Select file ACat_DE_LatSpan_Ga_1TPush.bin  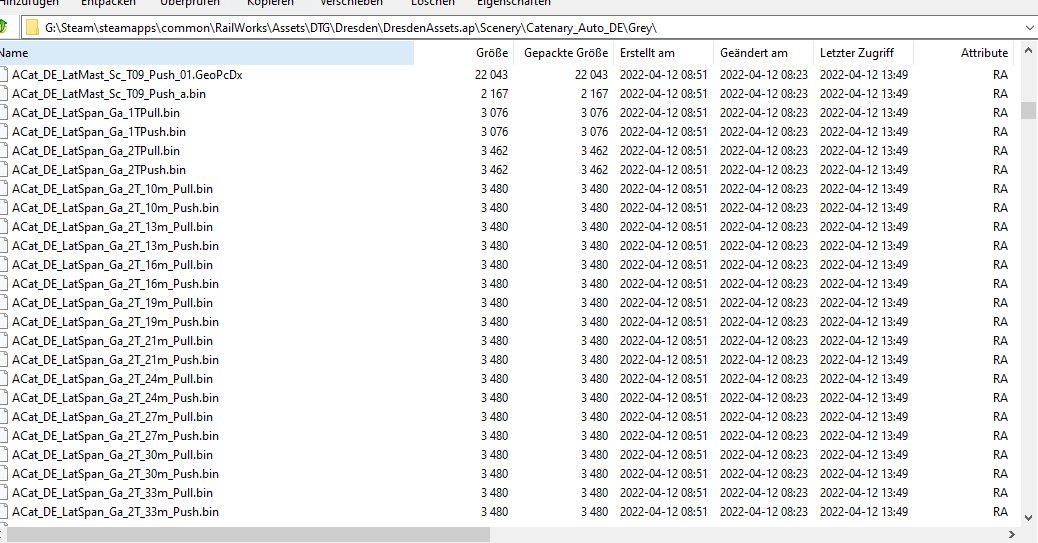[x=99, y=132]
